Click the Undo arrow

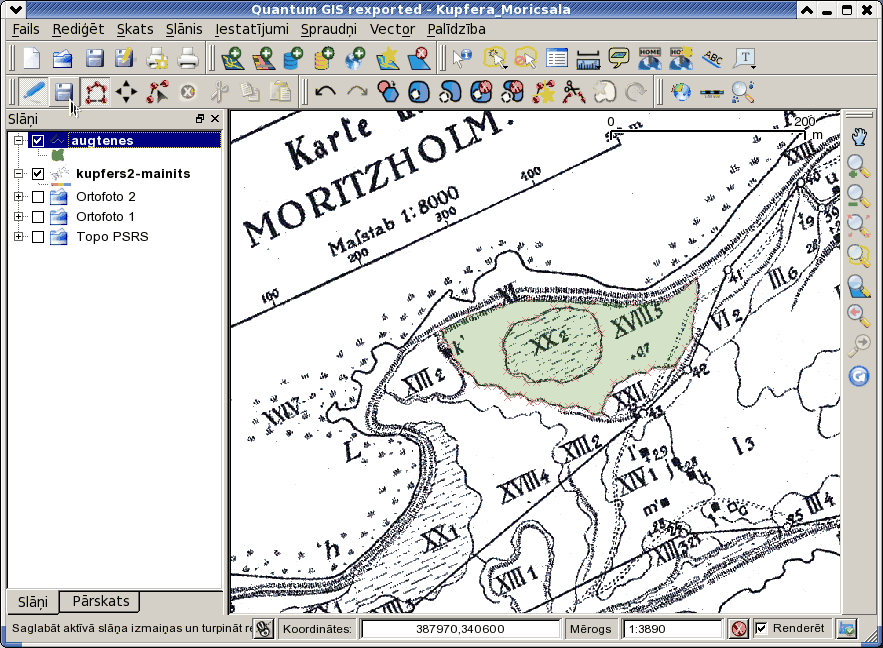(325, 92)
